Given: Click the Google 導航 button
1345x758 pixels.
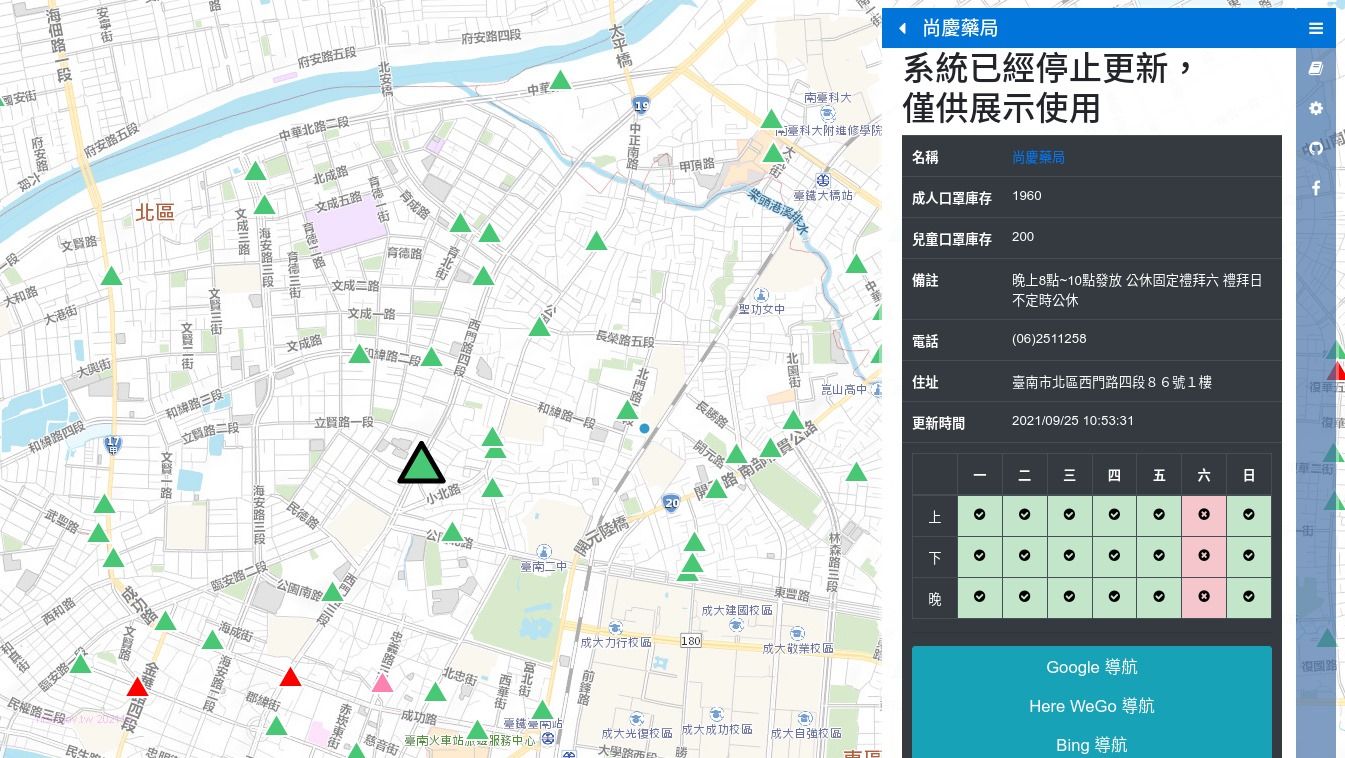Looking at the screenshot, I should (x=1091, y=667).
